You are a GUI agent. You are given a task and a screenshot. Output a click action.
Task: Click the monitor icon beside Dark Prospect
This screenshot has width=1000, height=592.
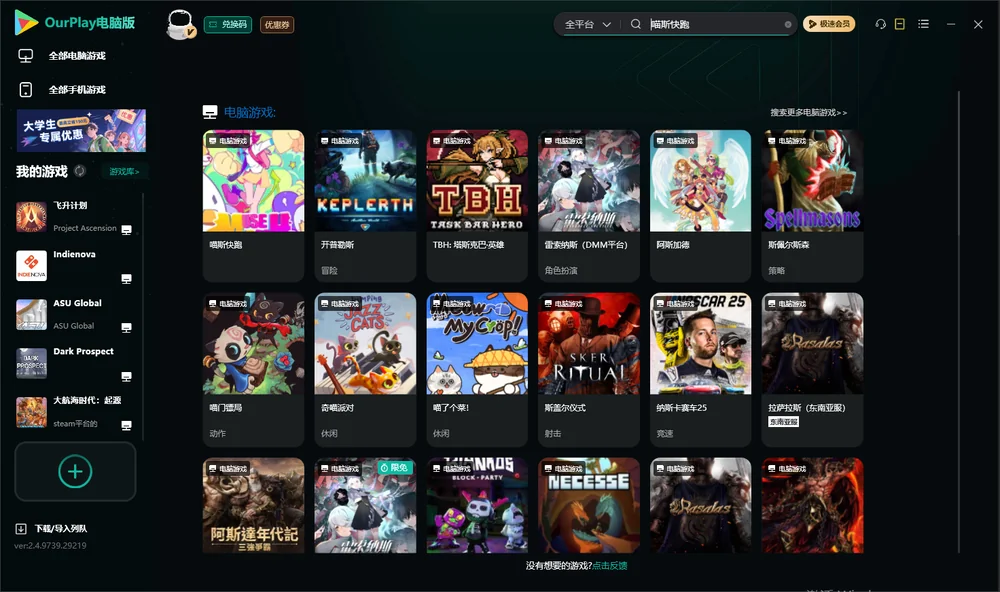point(126,376)
